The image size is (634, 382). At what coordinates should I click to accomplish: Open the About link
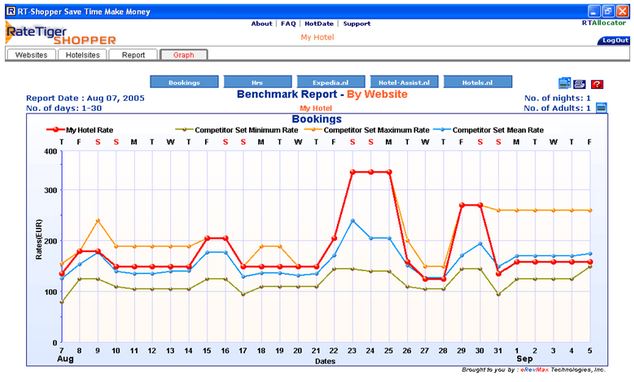tap(261, 23)
